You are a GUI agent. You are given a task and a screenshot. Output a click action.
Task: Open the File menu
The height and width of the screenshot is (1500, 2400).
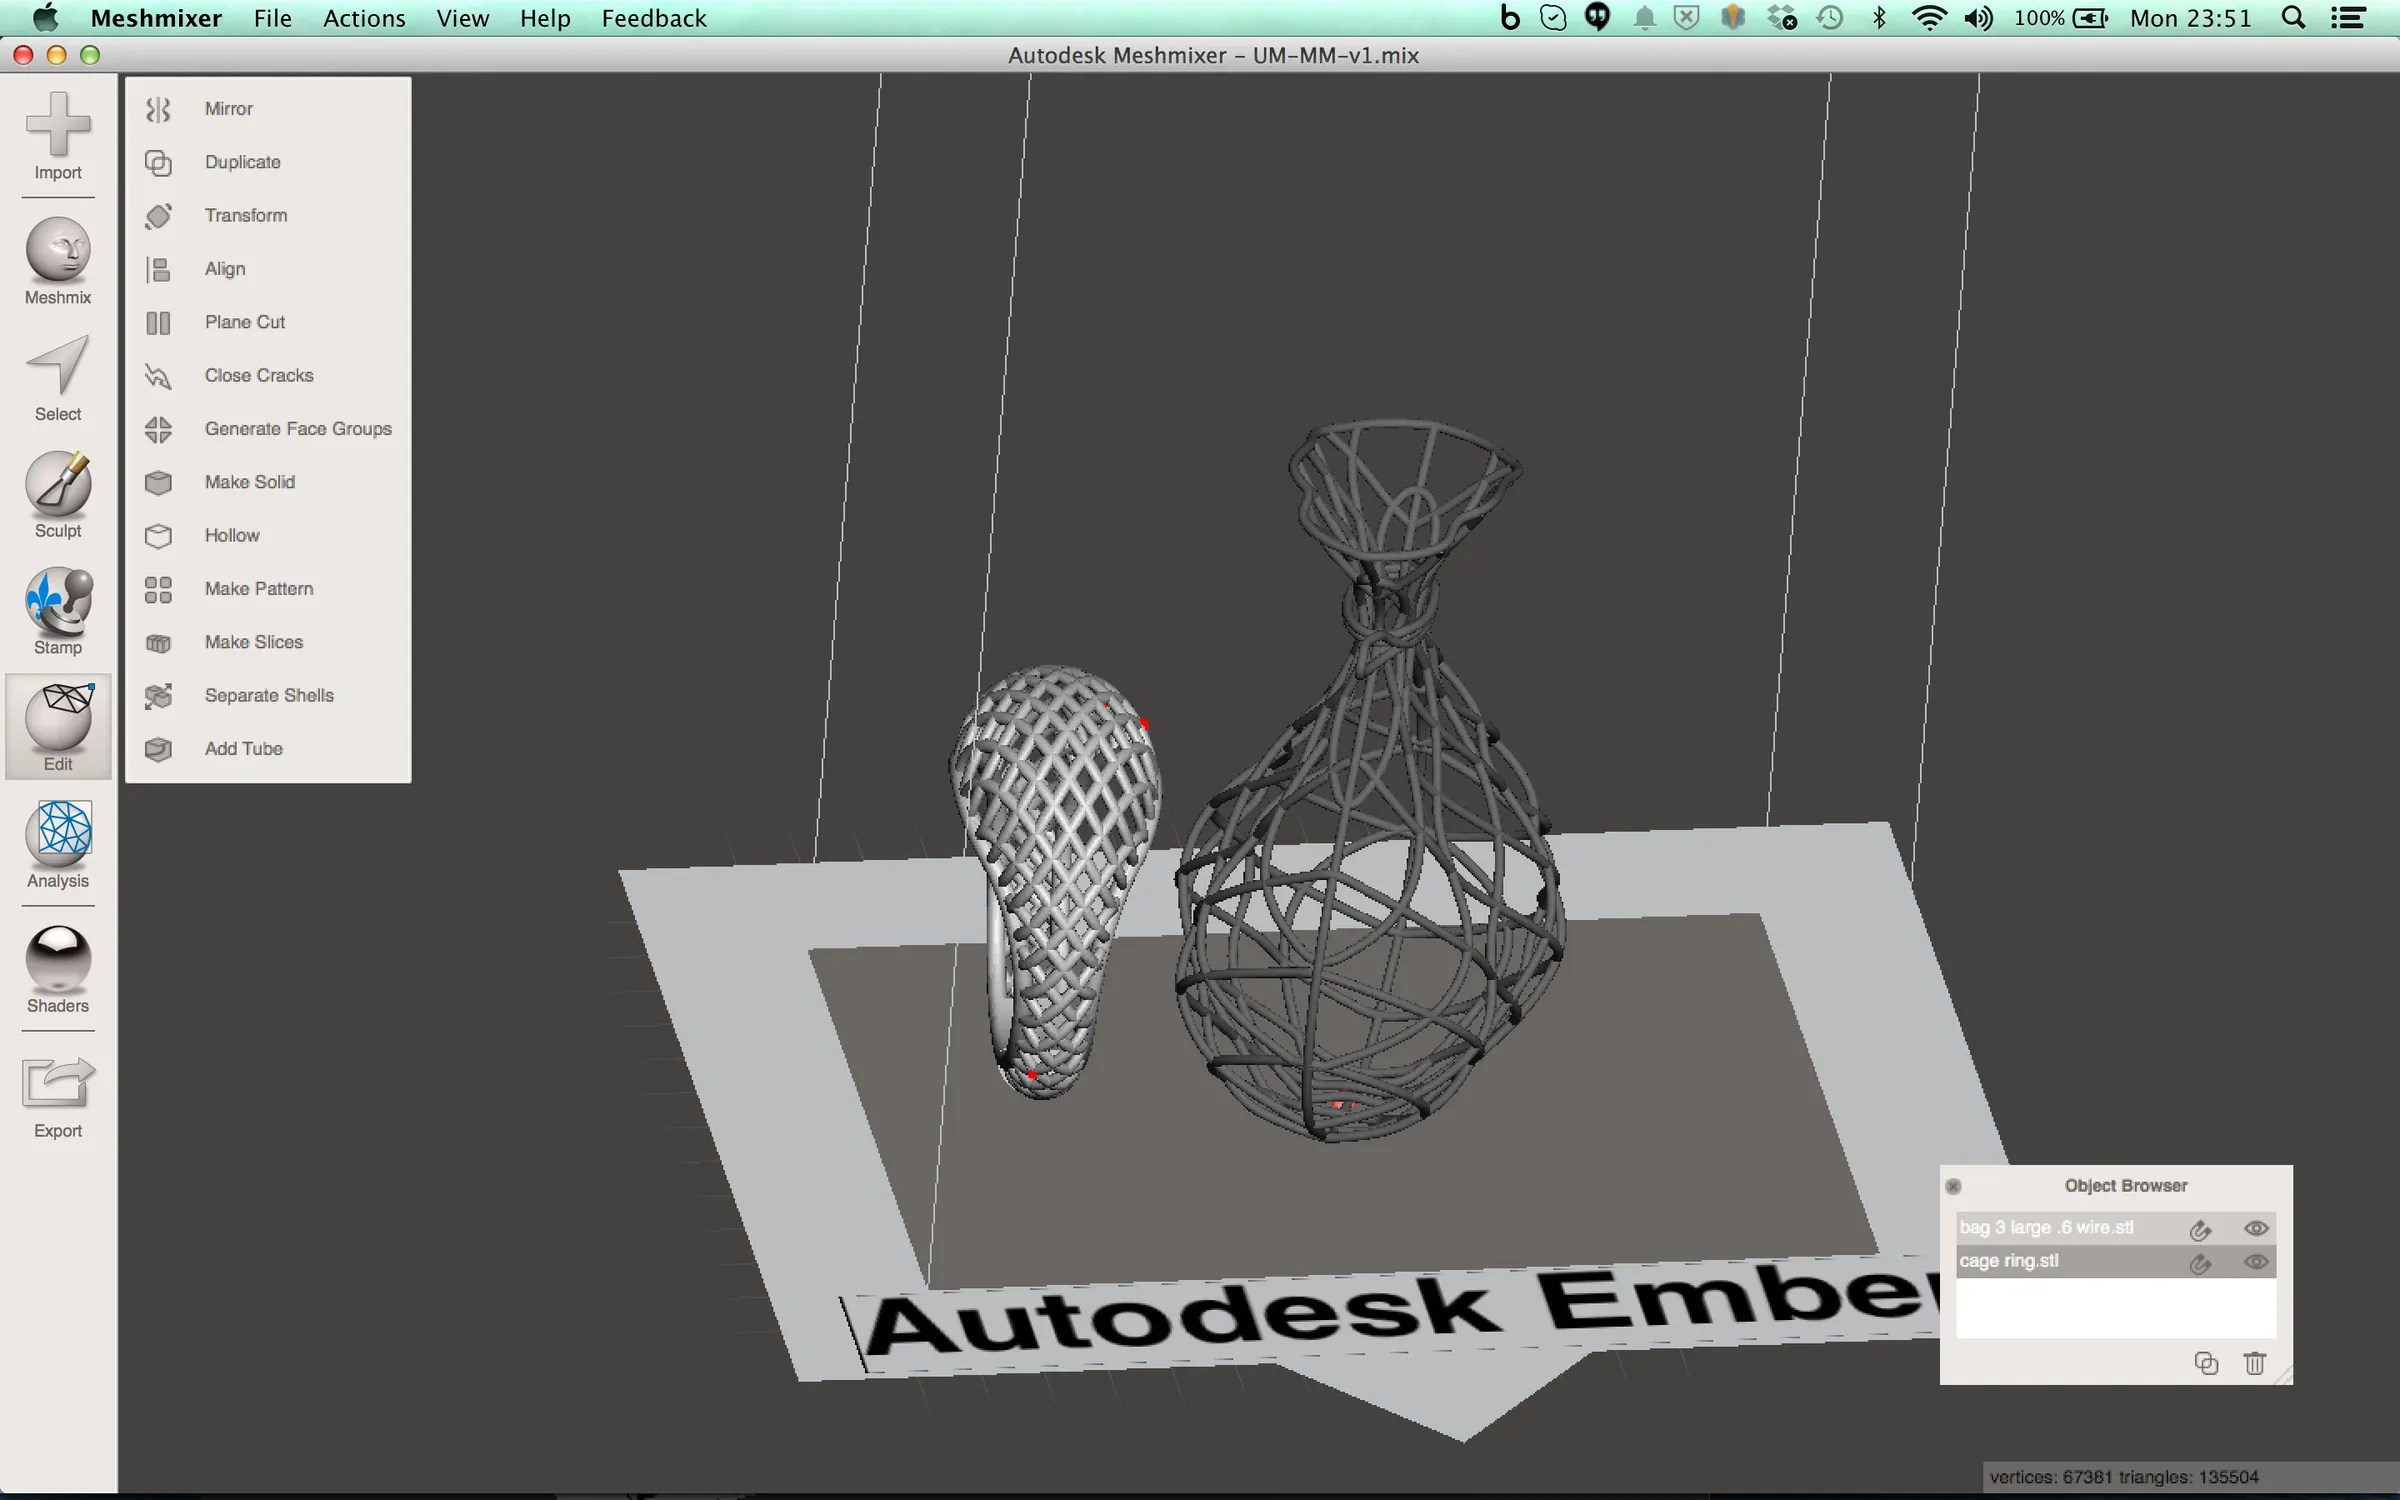273,18
